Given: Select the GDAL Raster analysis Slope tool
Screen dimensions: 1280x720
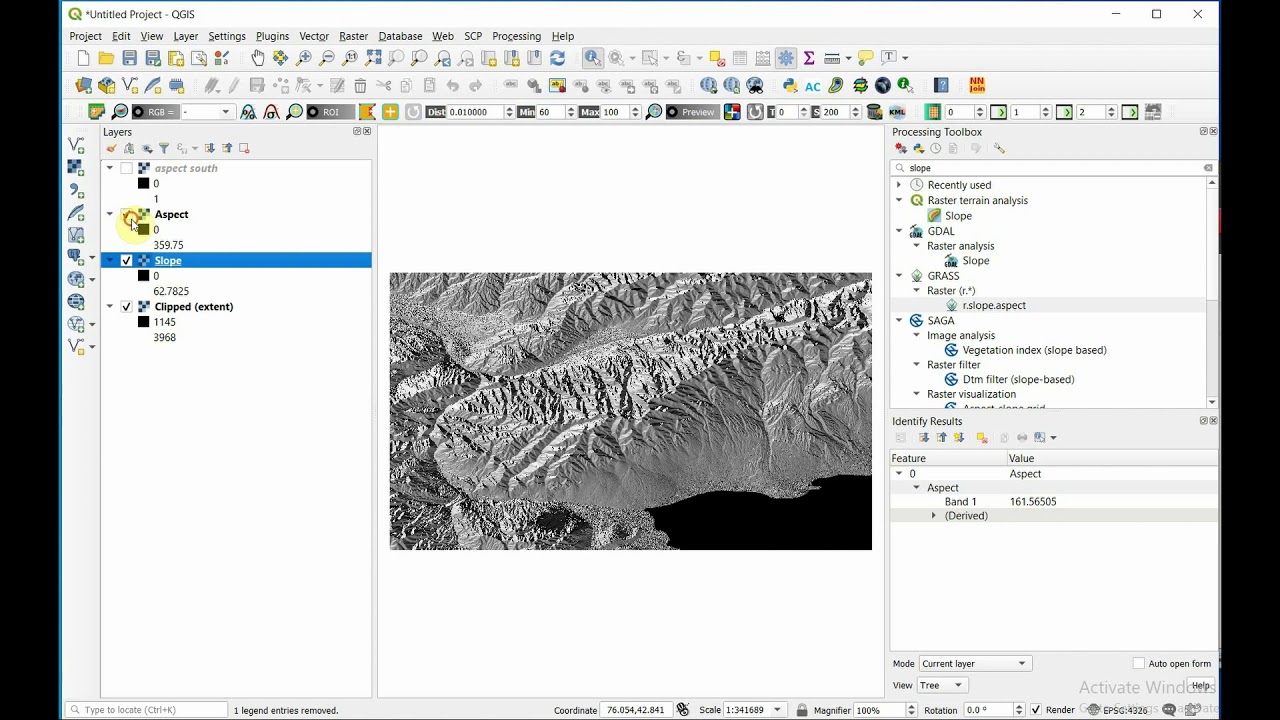Looking at the screenshot, I should click(976, 261).
